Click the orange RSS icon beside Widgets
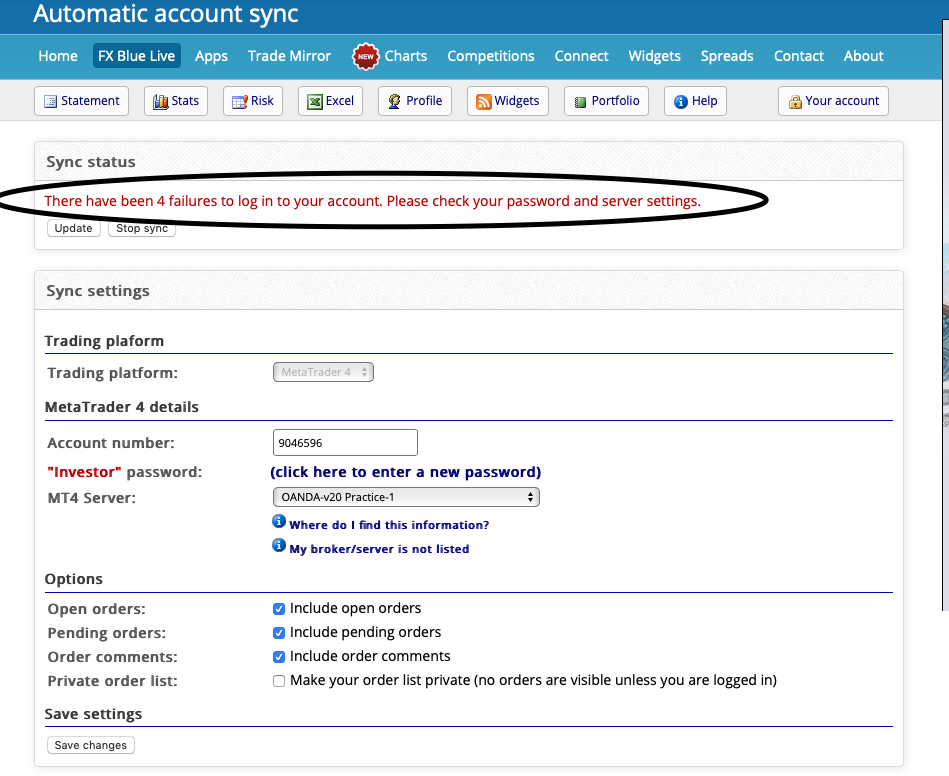Image resolution: width=949 pixels, height=776 pixels. point(484,102)
